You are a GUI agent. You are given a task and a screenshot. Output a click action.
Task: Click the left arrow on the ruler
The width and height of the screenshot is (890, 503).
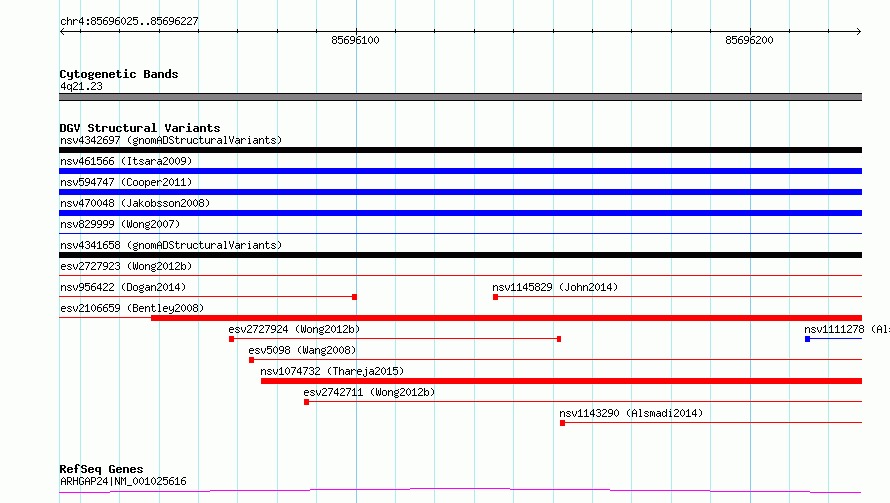(x=62, y=32)
